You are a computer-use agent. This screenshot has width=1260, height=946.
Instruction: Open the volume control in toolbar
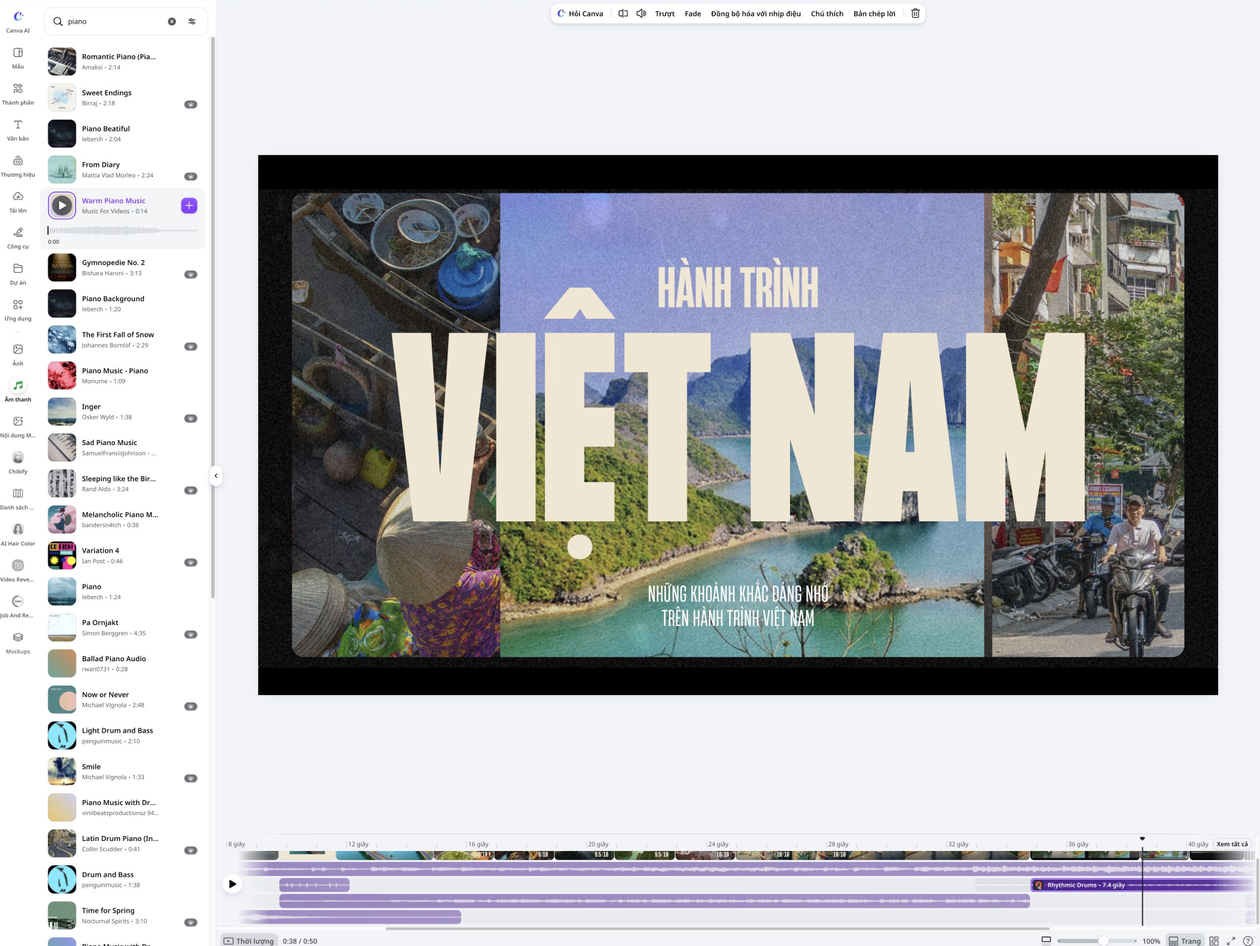641,14
